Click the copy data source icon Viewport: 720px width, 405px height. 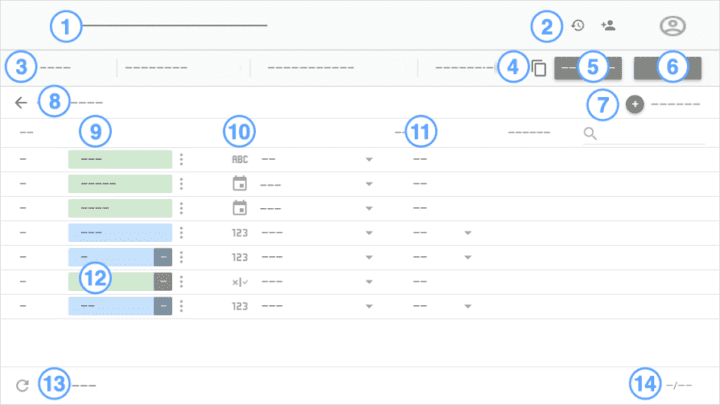pos(539,68)
